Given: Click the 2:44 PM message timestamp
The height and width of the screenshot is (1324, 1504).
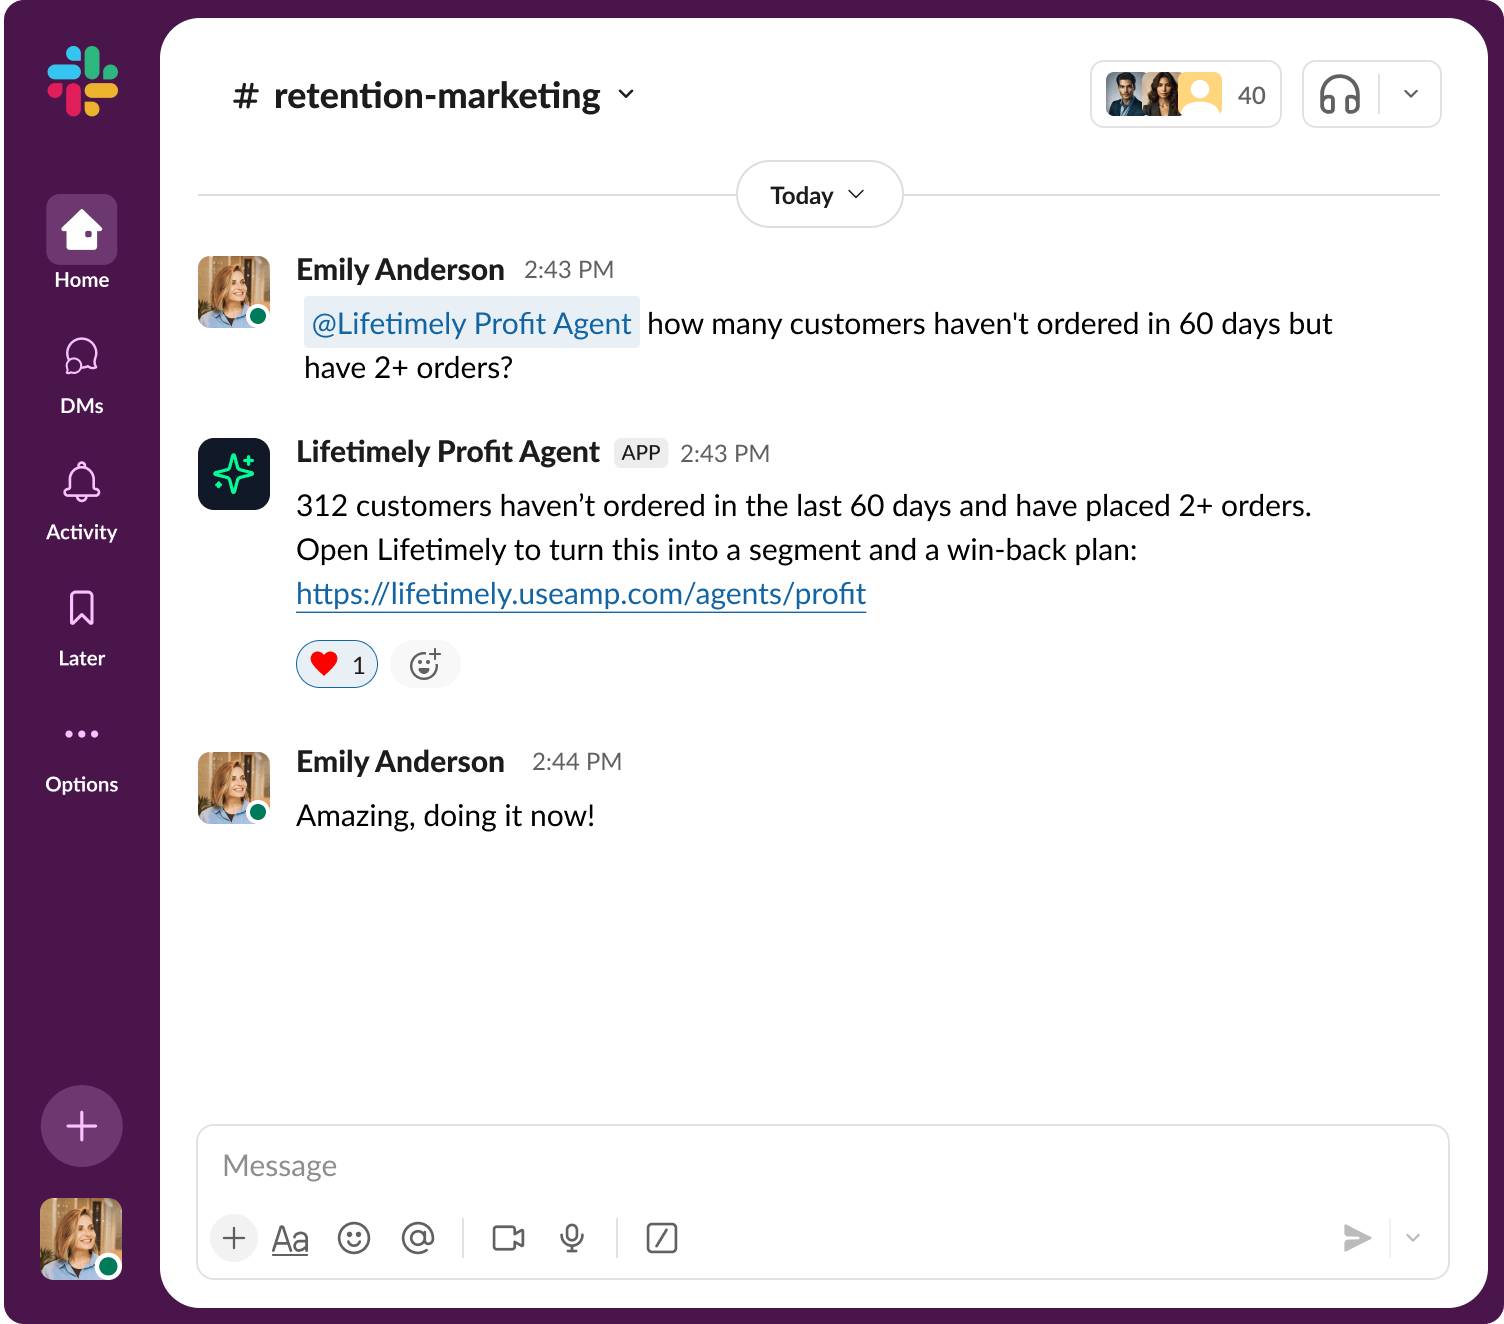Looking at the screenshot, I should pos(577,762).
